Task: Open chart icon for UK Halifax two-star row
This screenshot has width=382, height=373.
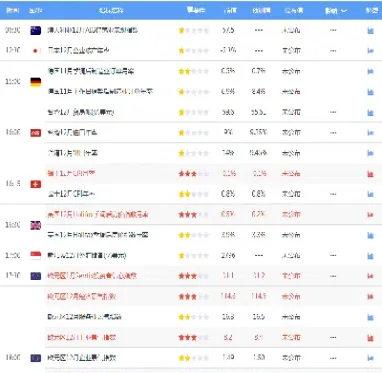Action: tap(370, 235)
